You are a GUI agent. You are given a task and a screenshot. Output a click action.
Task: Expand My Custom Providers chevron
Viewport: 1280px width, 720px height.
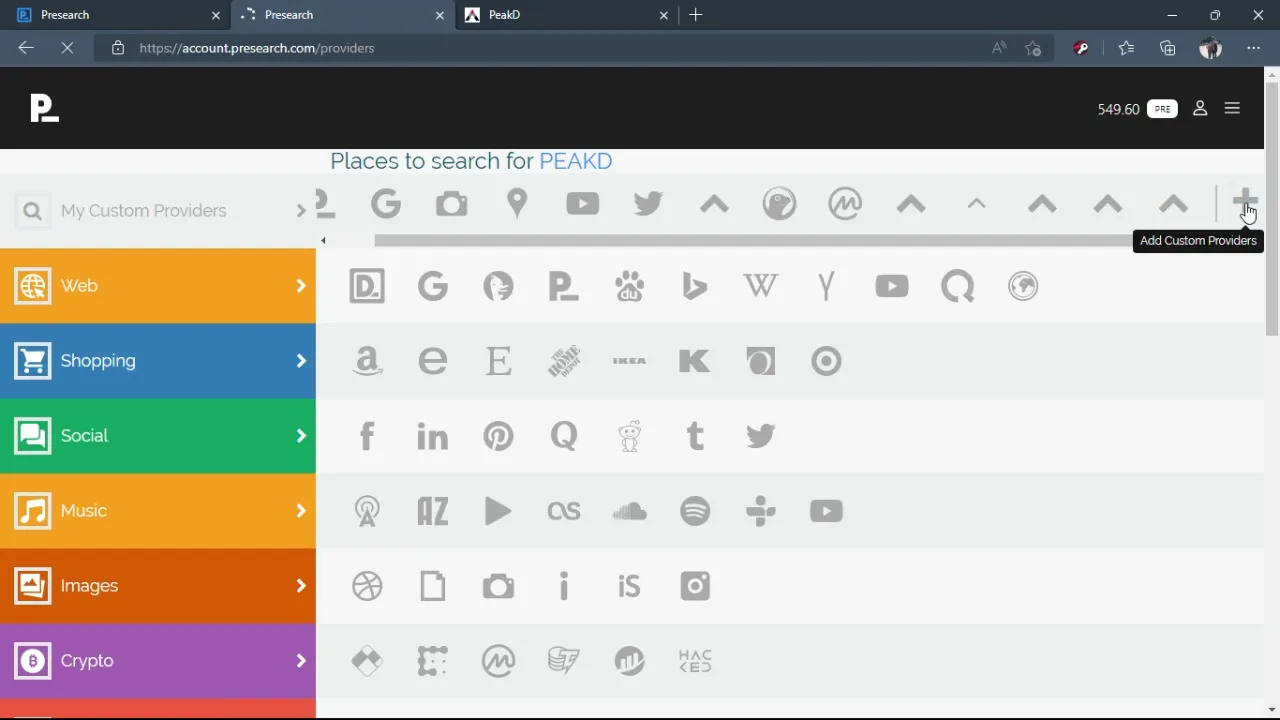coord(301,211)
